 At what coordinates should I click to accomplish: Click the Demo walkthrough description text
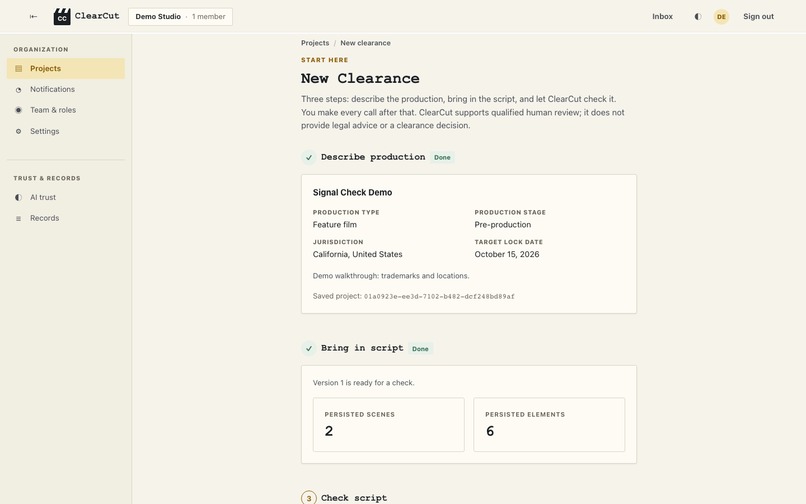[x=391, y=276]
